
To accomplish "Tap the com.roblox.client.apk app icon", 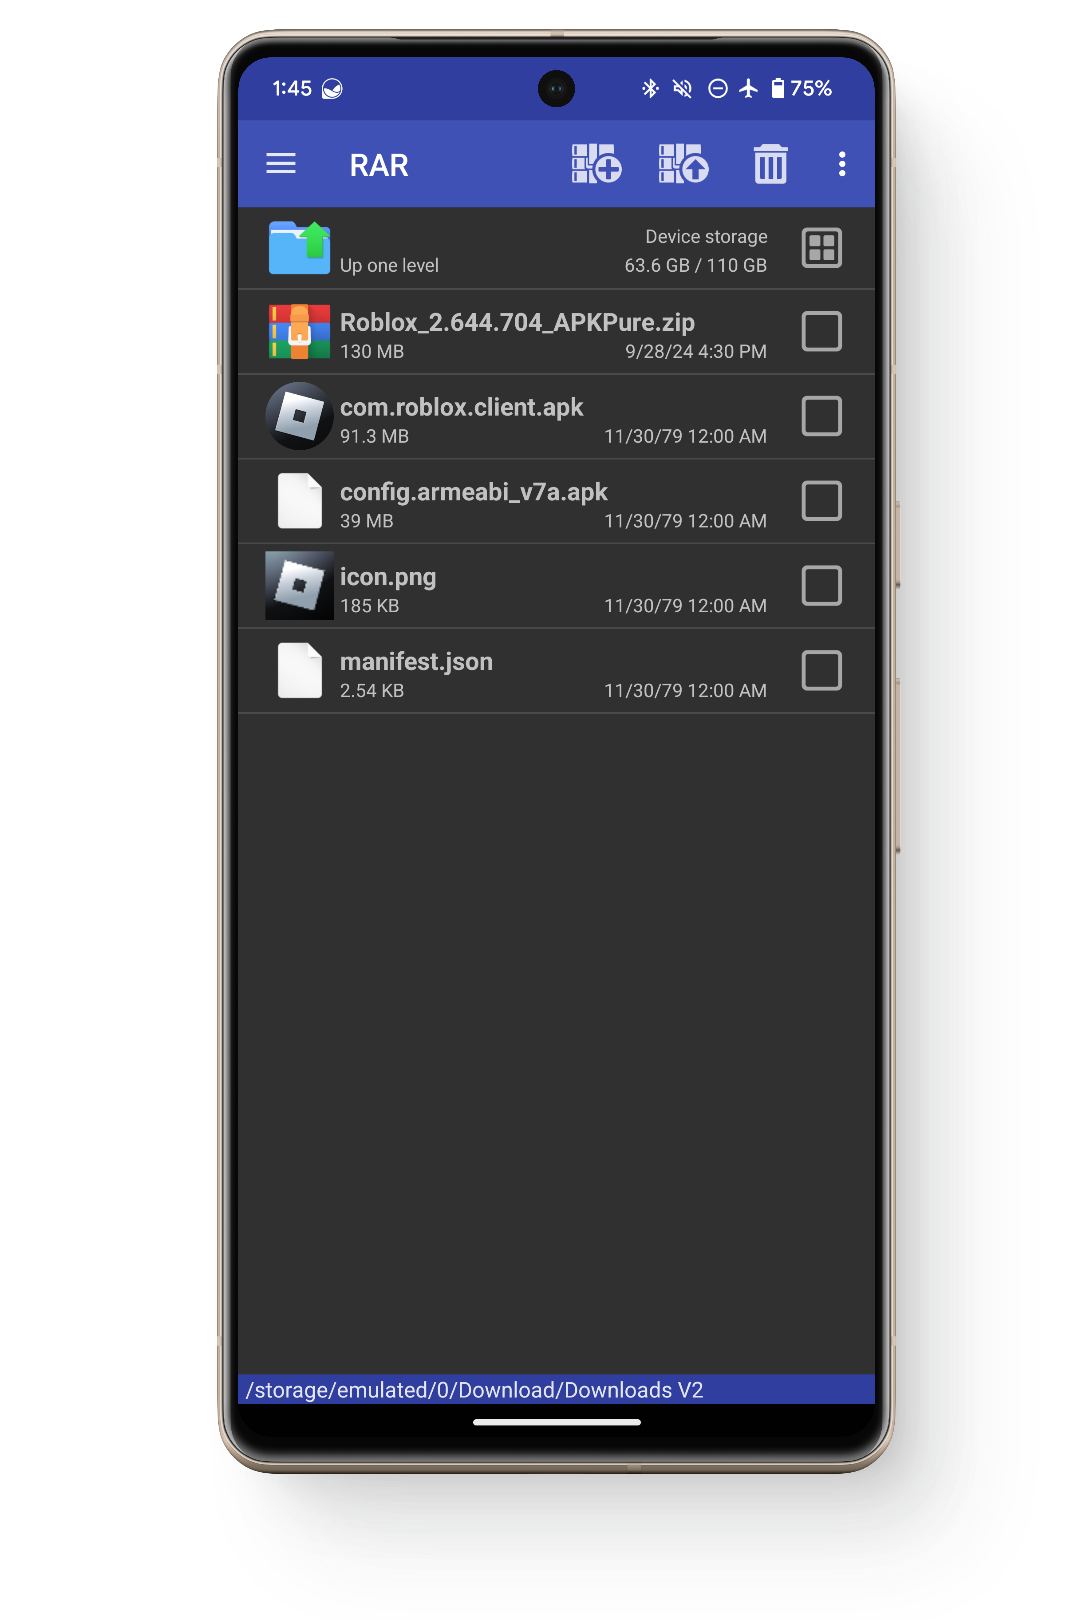I will coord(299,416).
